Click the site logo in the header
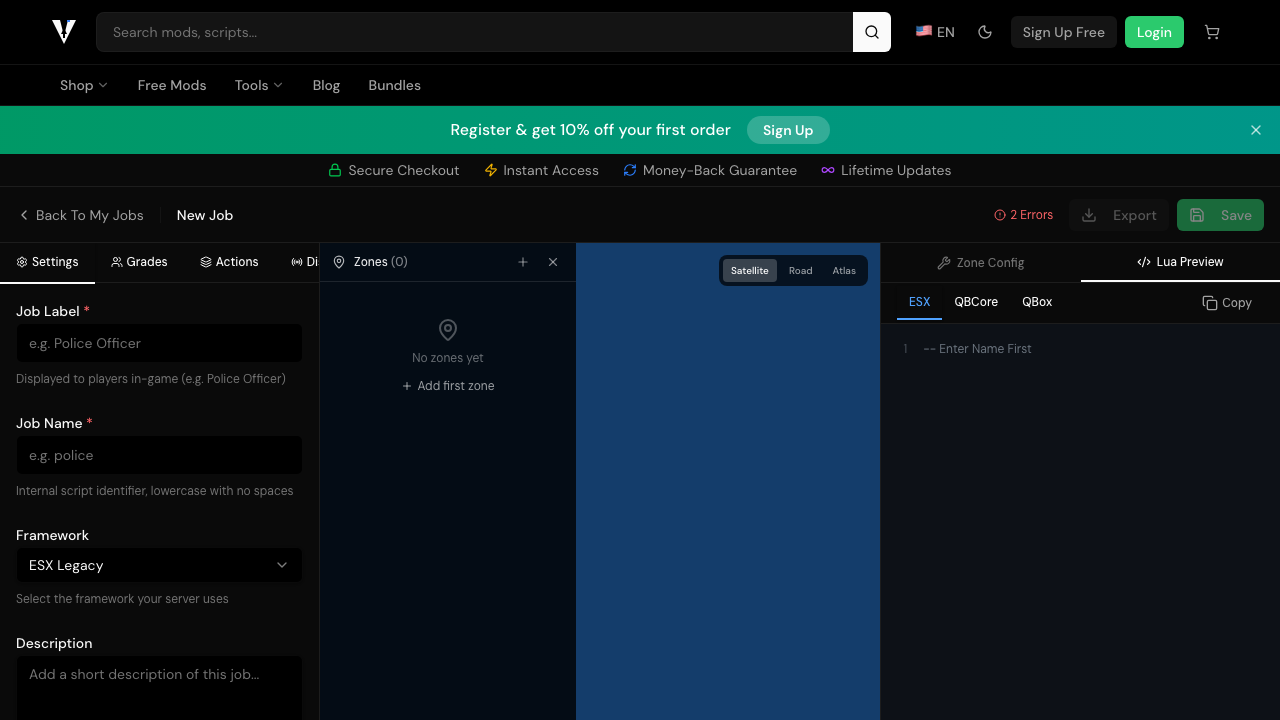 point(64,32)
